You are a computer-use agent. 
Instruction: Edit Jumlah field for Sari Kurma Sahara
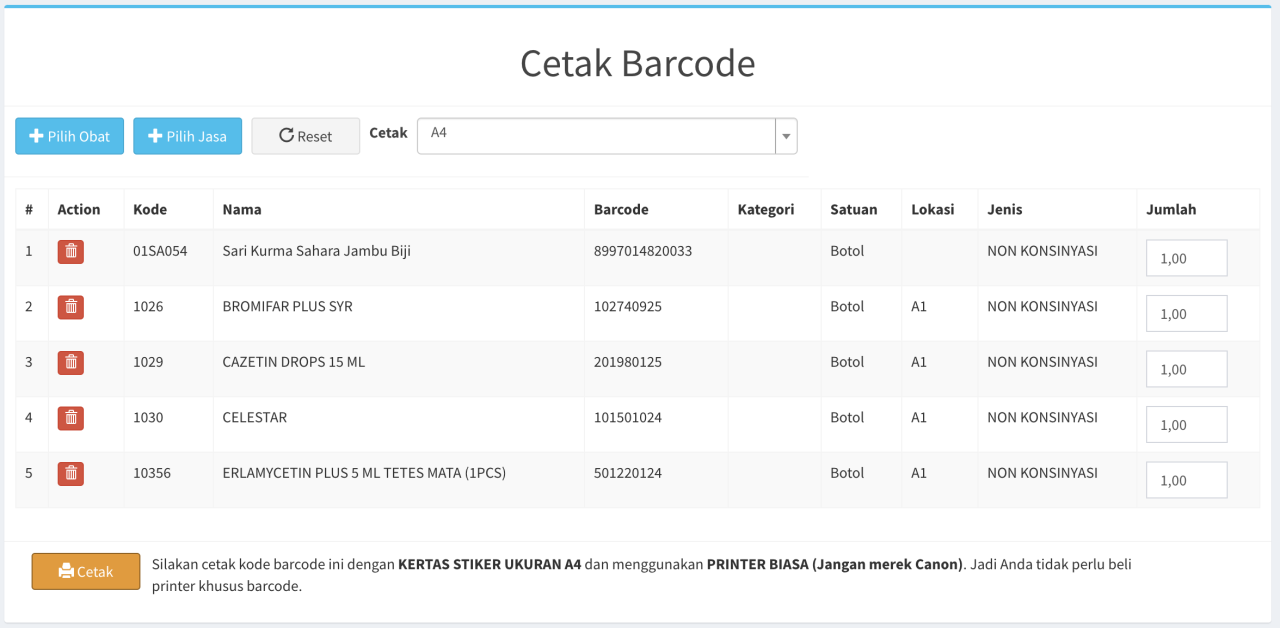pos(1186,258)
